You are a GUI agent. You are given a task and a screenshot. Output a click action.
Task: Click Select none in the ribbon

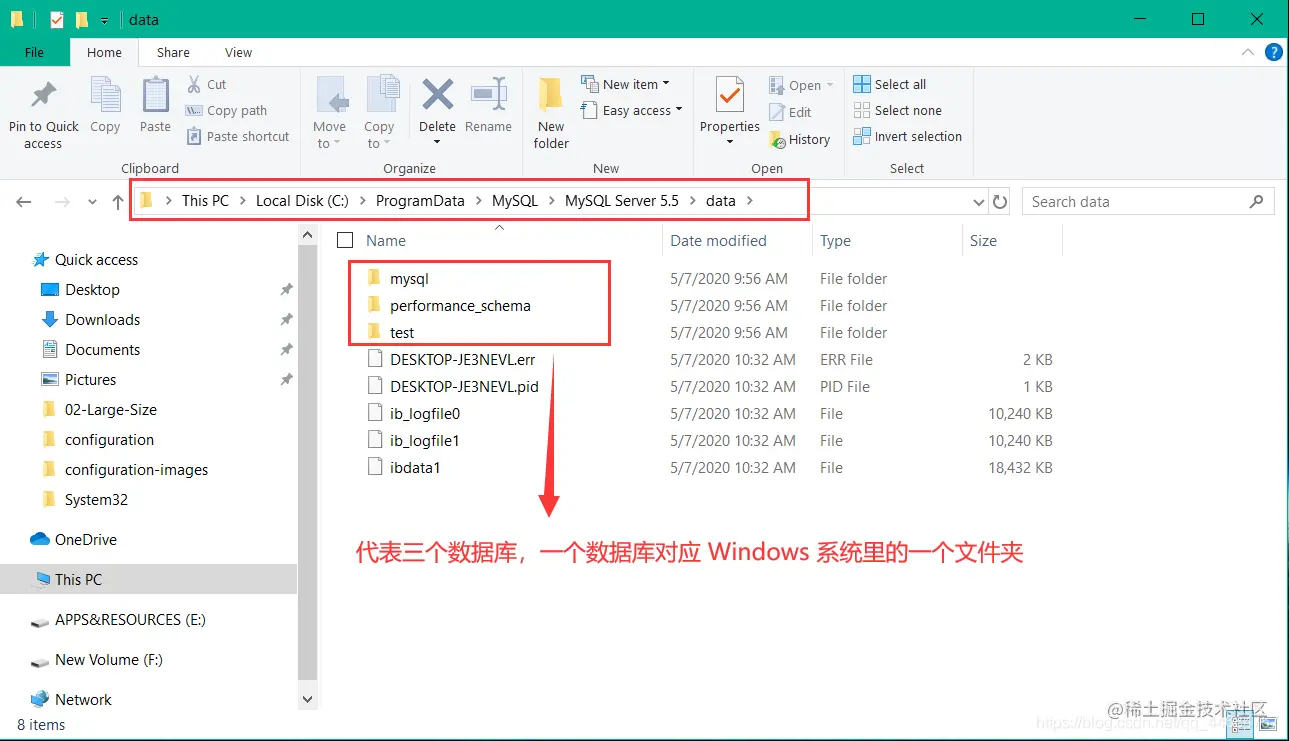(897, 111)
